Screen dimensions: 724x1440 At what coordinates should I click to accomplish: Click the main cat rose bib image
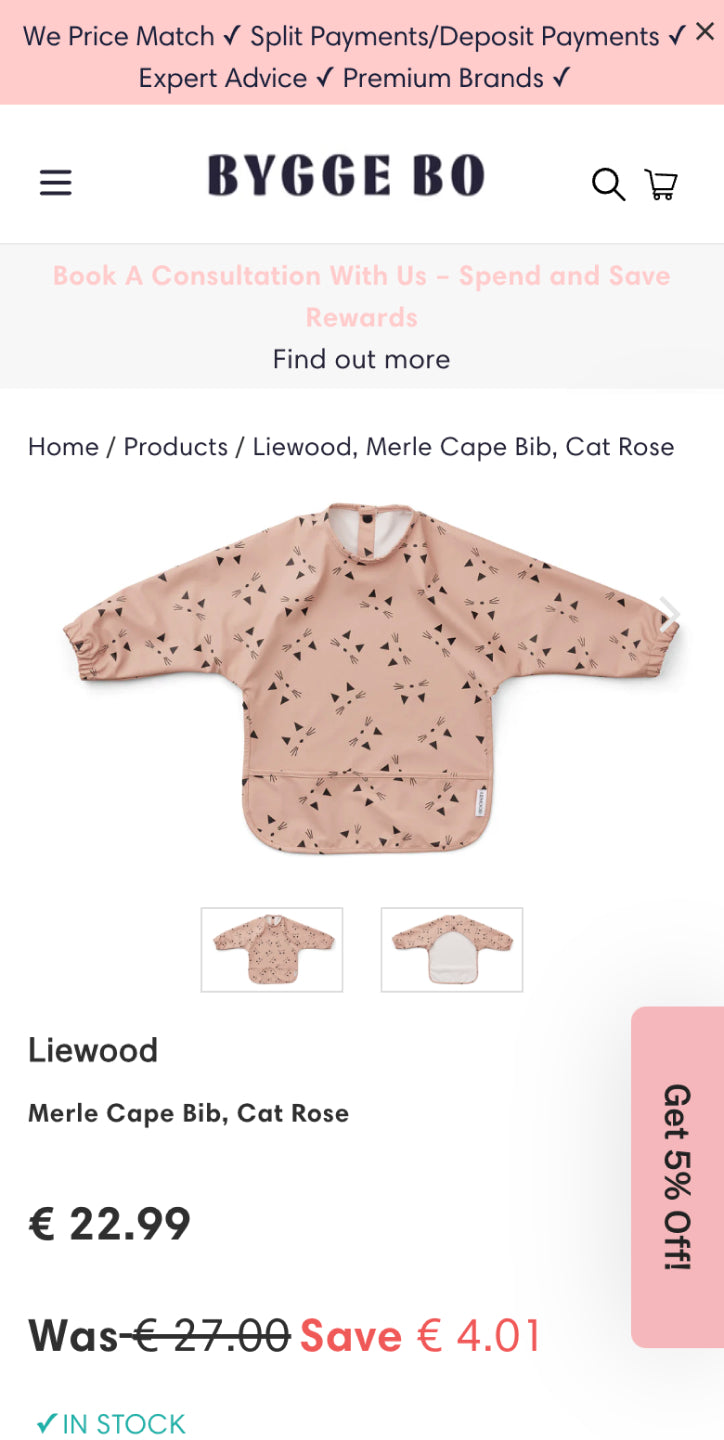point(372,679)
